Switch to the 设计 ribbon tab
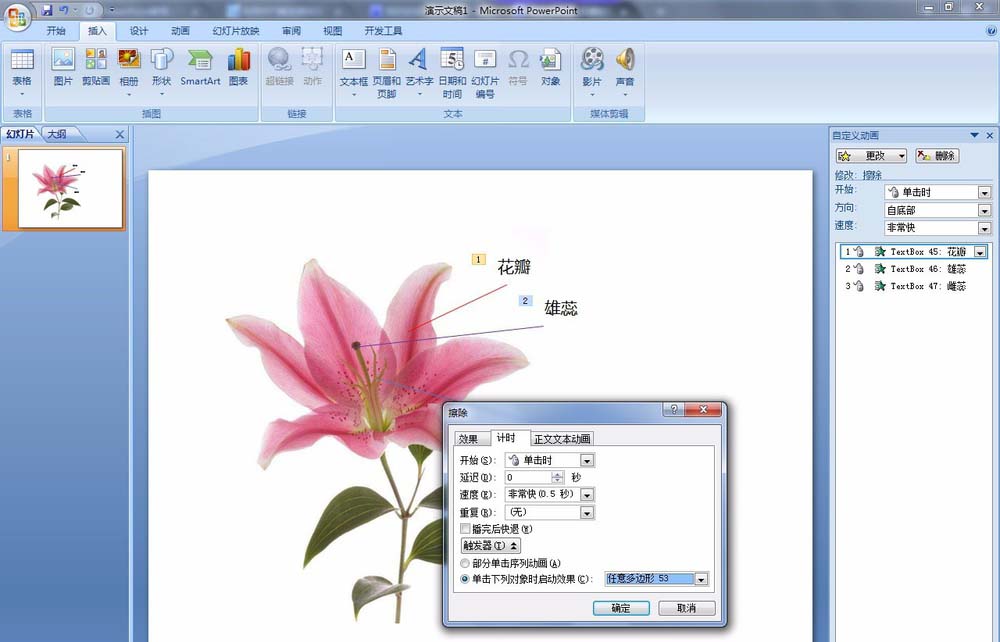The height and width of the screenshot is (642, 1000). (139, 31)
